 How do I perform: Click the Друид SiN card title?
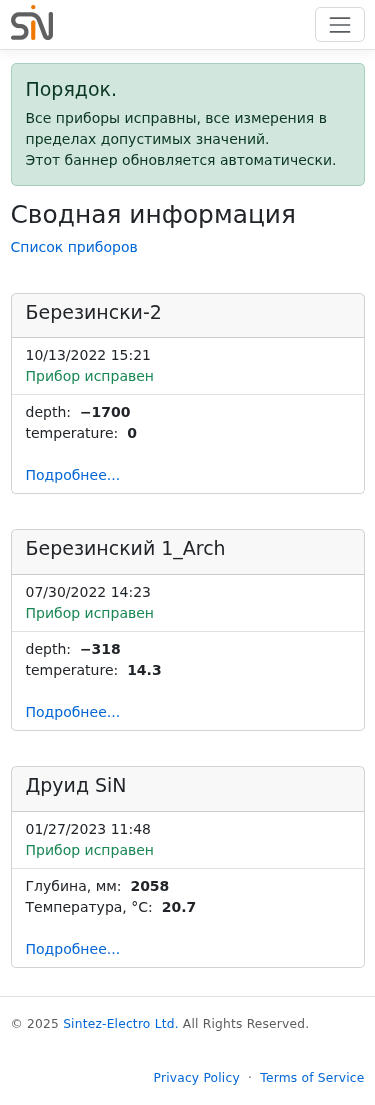76,786
